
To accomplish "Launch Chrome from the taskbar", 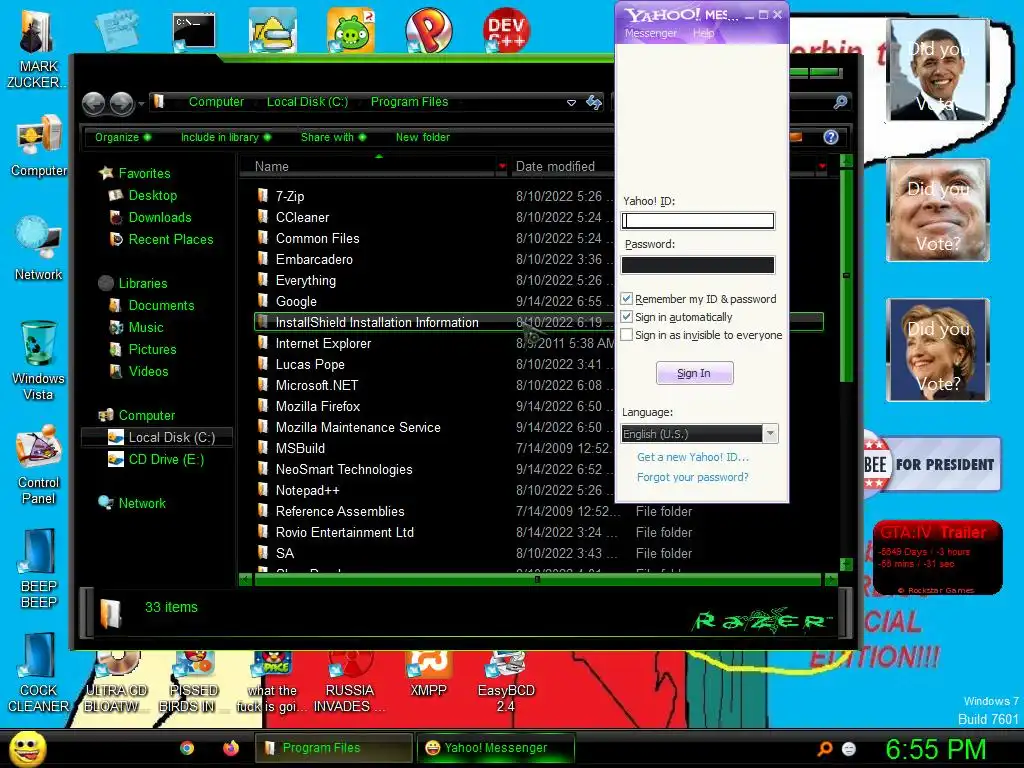I will [187, 748].
